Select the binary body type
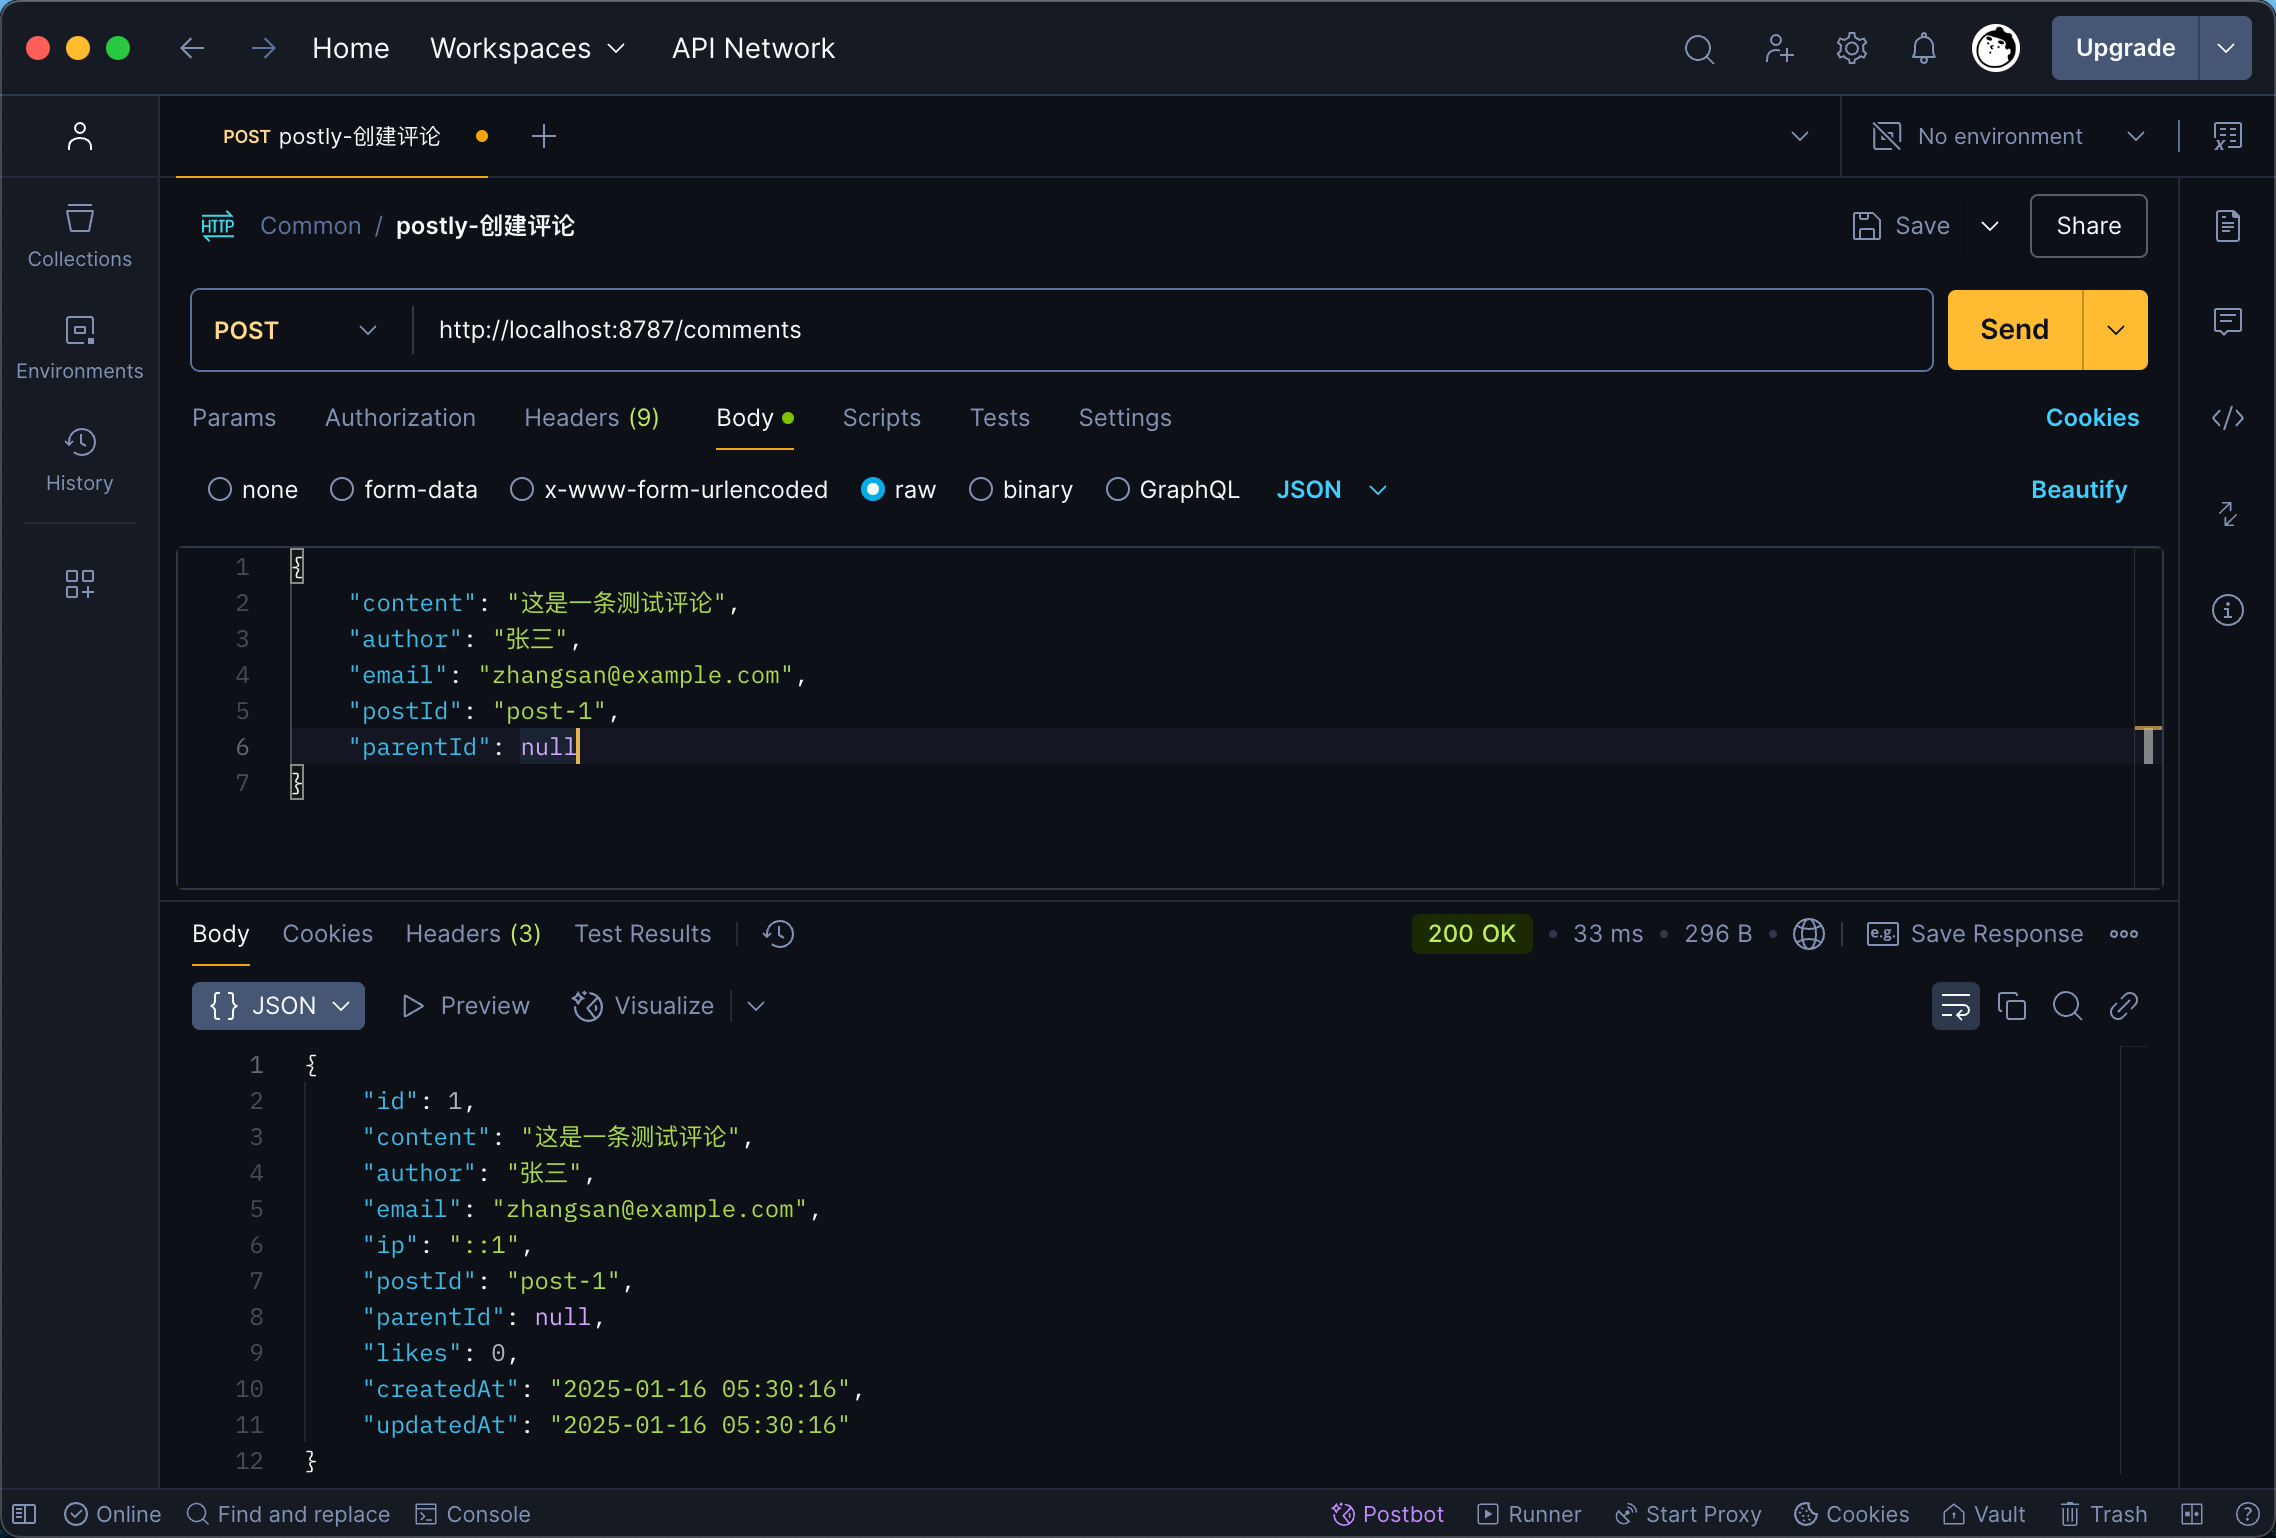The width and height of the screenshot is (2276, 1538). [x=1020, y=490]
